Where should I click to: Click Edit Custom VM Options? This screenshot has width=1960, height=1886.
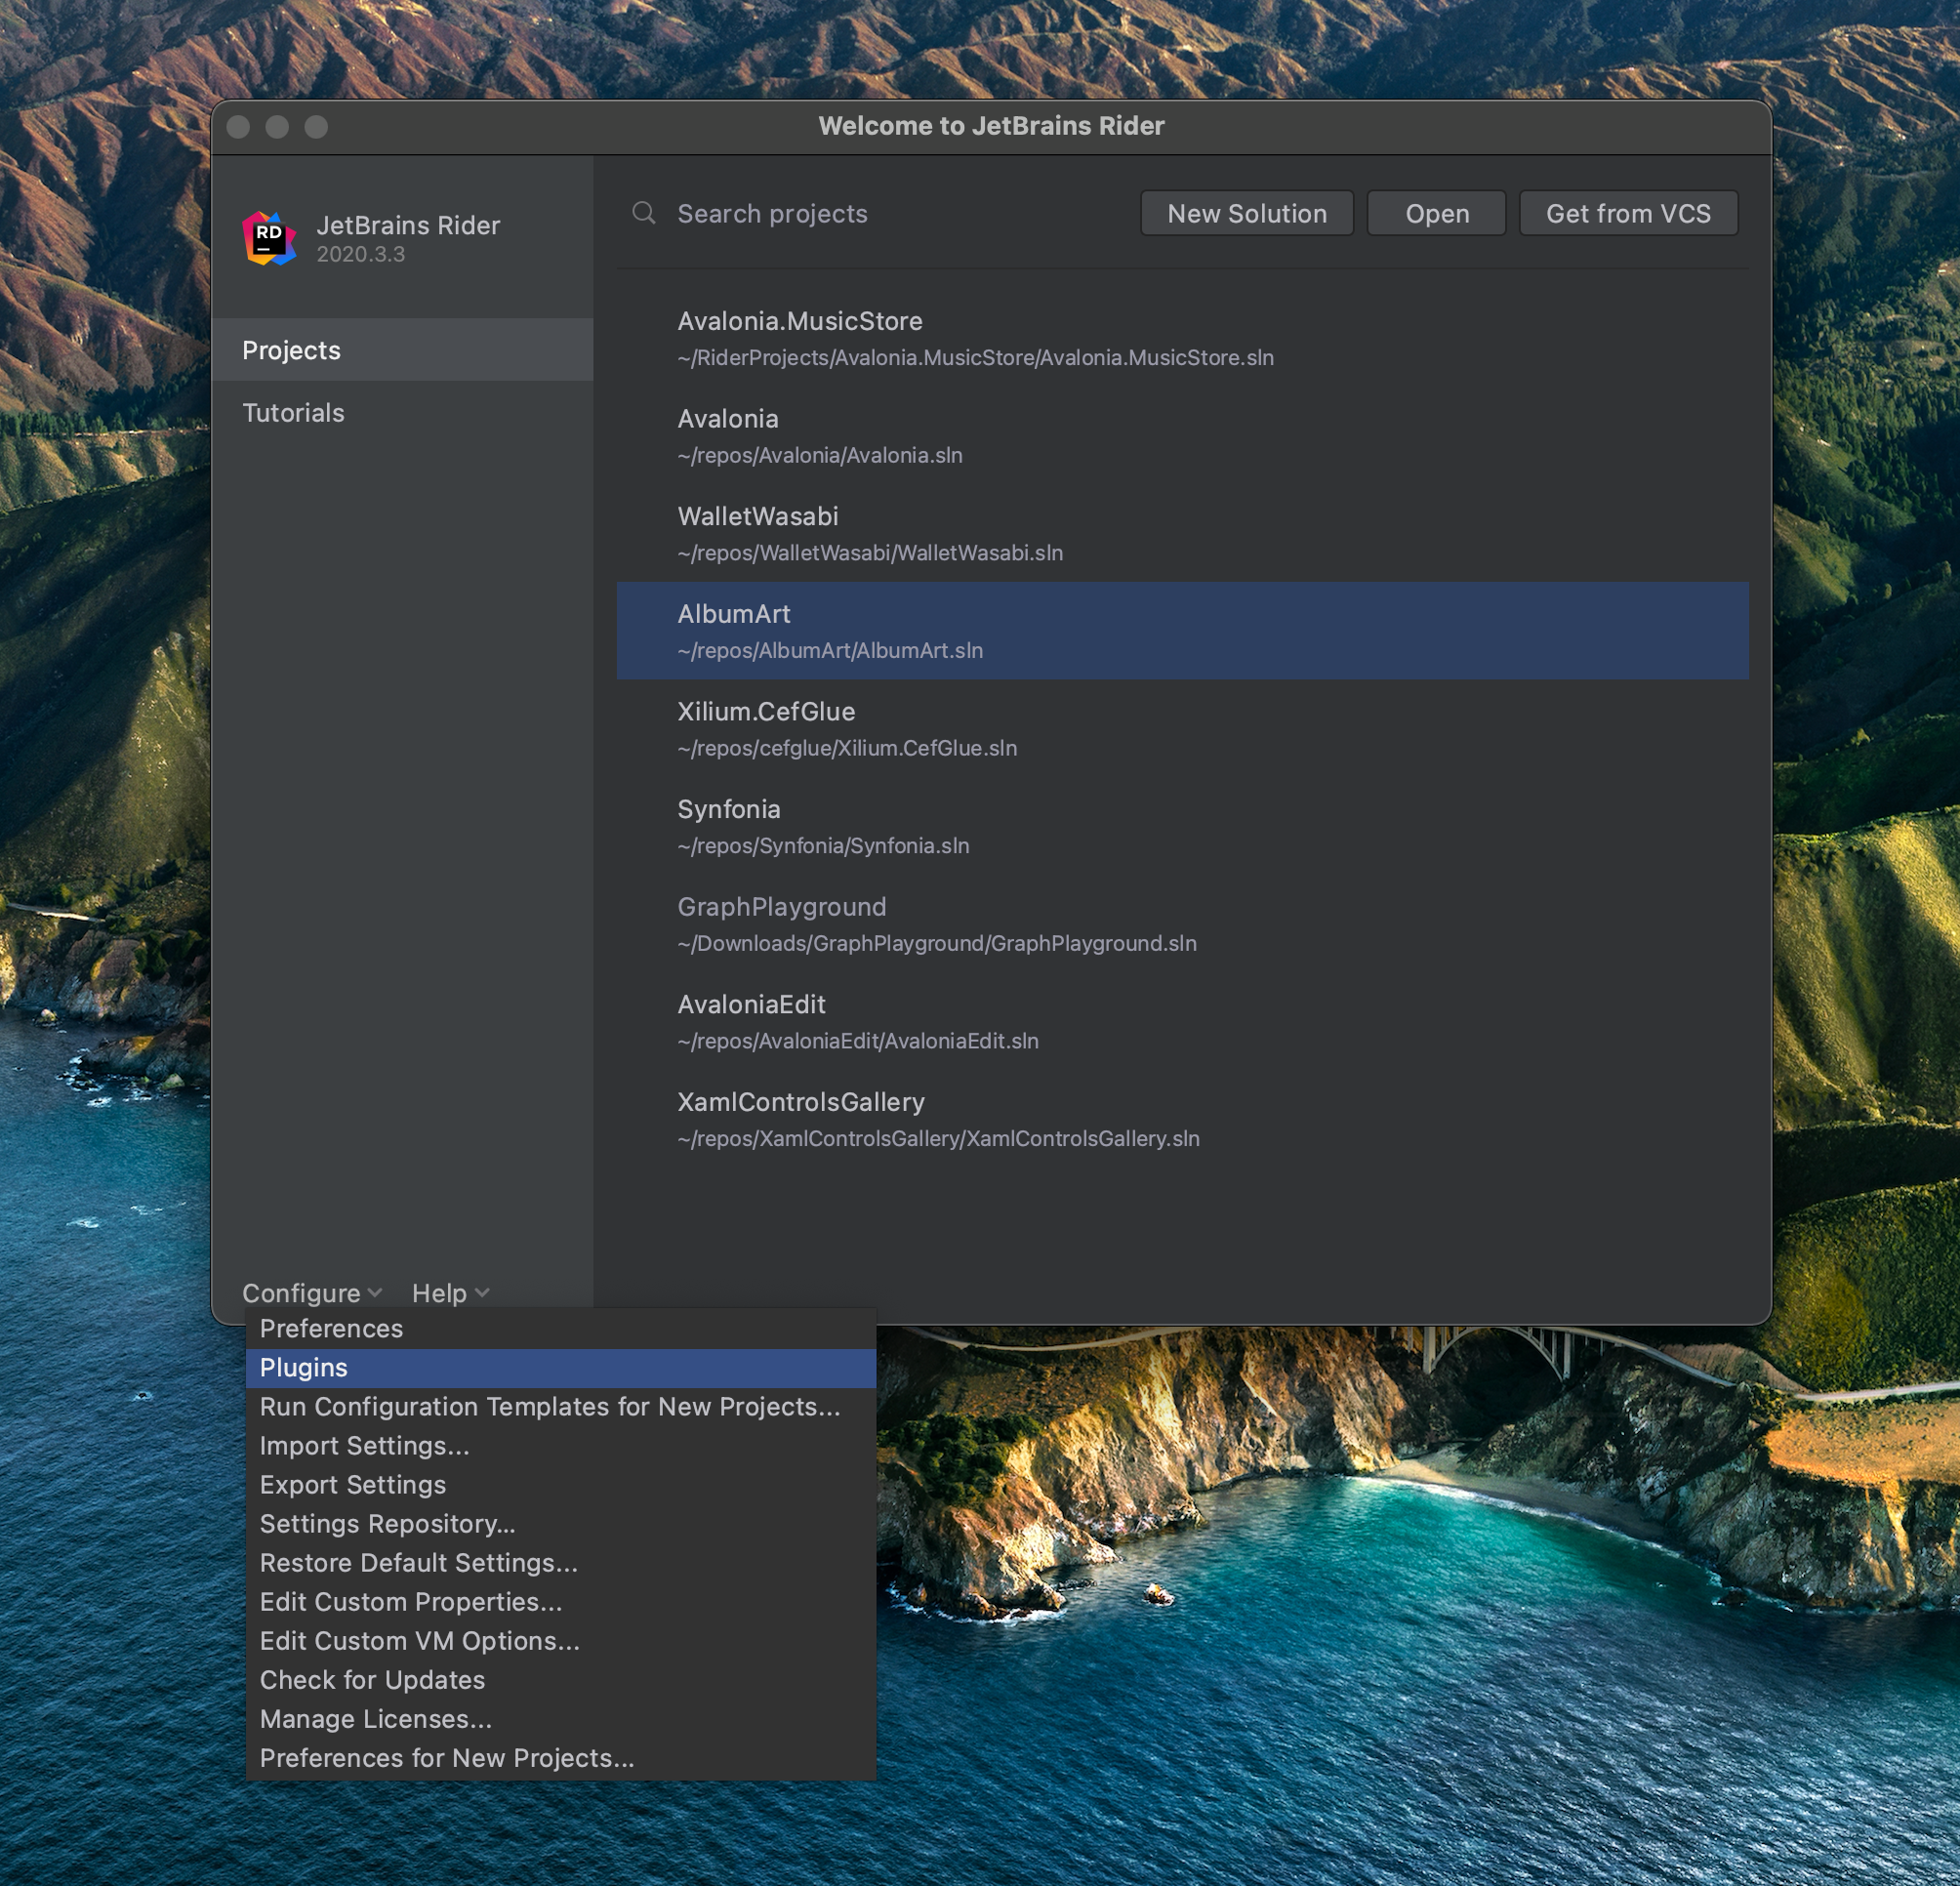419,1640
